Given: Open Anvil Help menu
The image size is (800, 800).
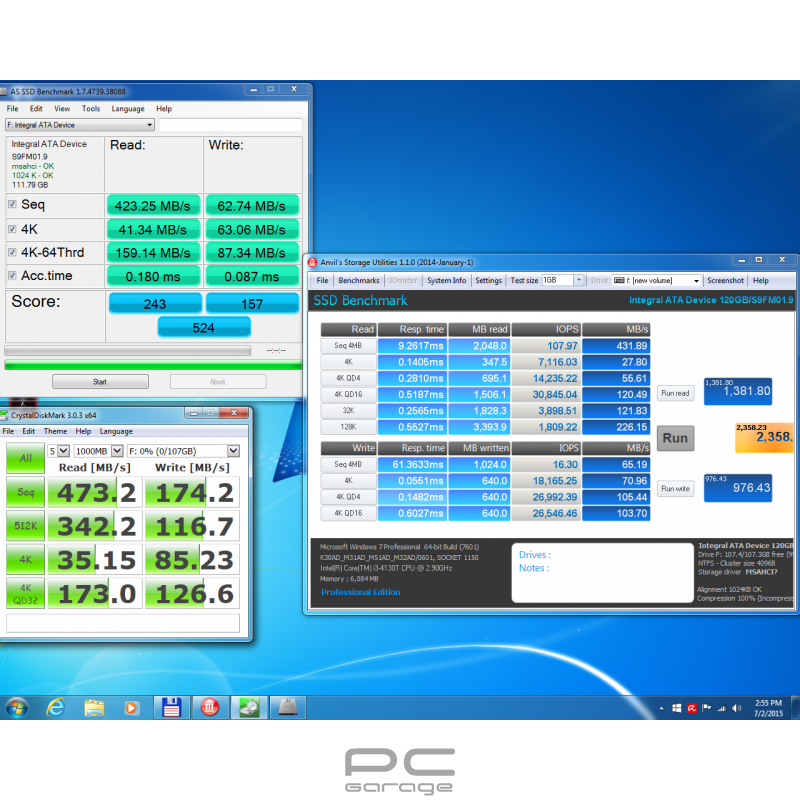Looking at the screenshot, I should click(x=760, y=280).
